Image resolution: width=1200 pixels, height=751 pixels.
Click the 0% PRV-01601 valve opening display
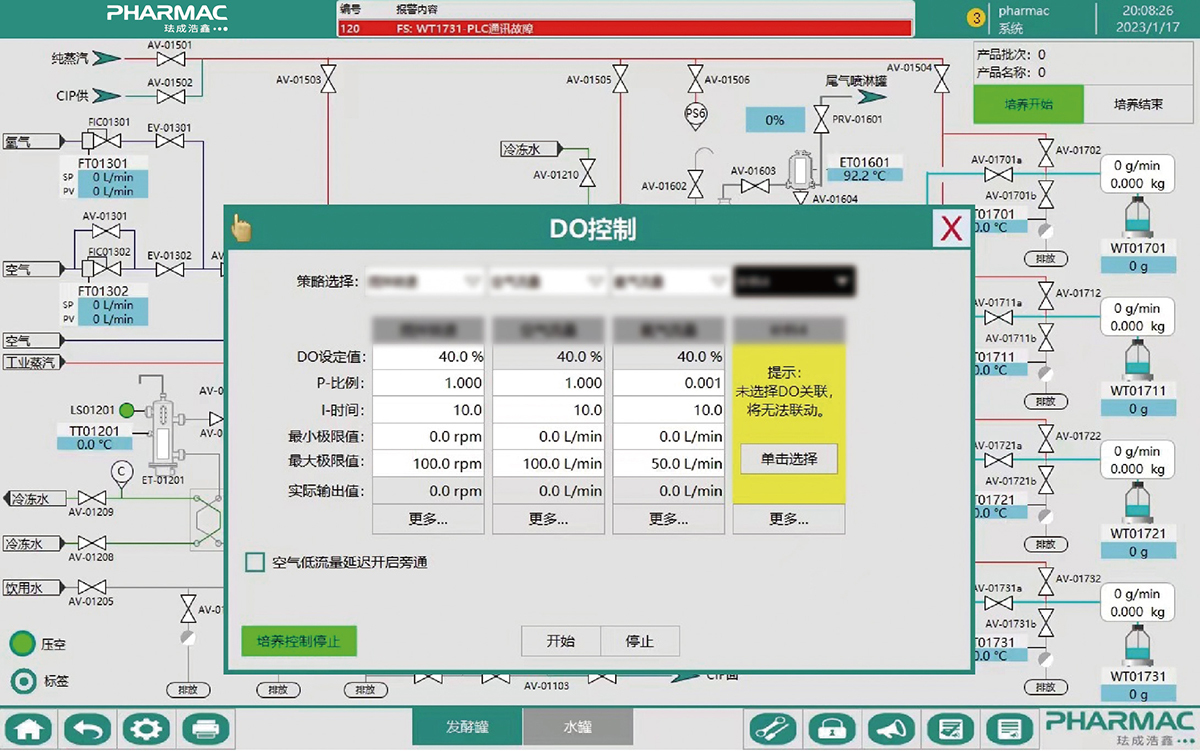[775, 120]
